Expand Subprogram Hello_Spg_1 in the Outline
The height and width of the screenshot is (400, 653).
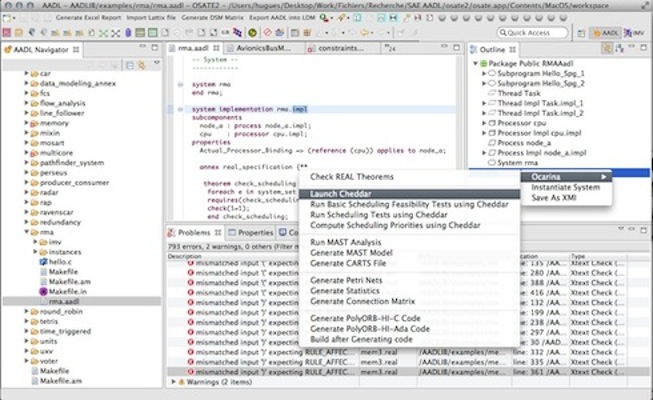484,73
